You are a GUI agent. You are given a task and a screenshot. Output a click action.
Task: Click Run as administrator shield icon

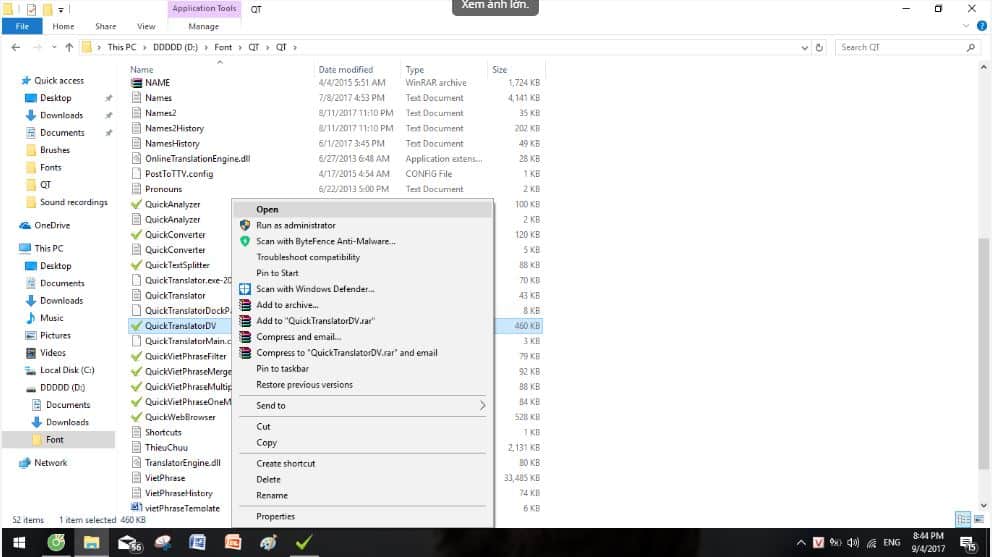245,225
